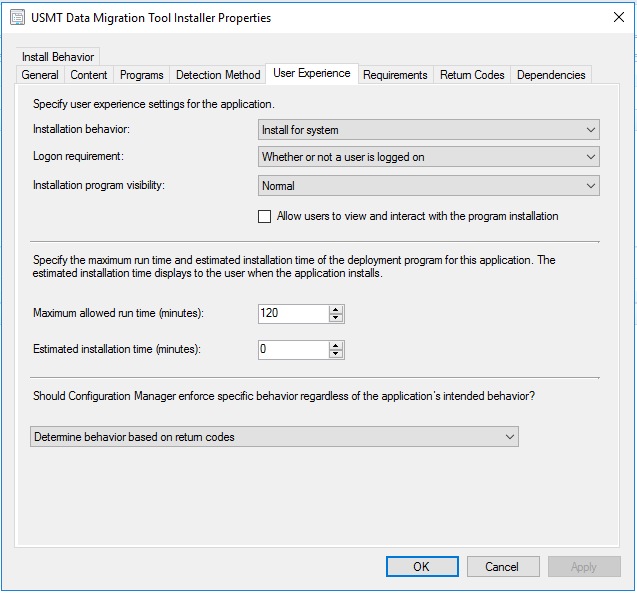Open the Logon requirement dropdown
Image resolution: width=637 pixels, height=594 pixels.
pos(429,157)
